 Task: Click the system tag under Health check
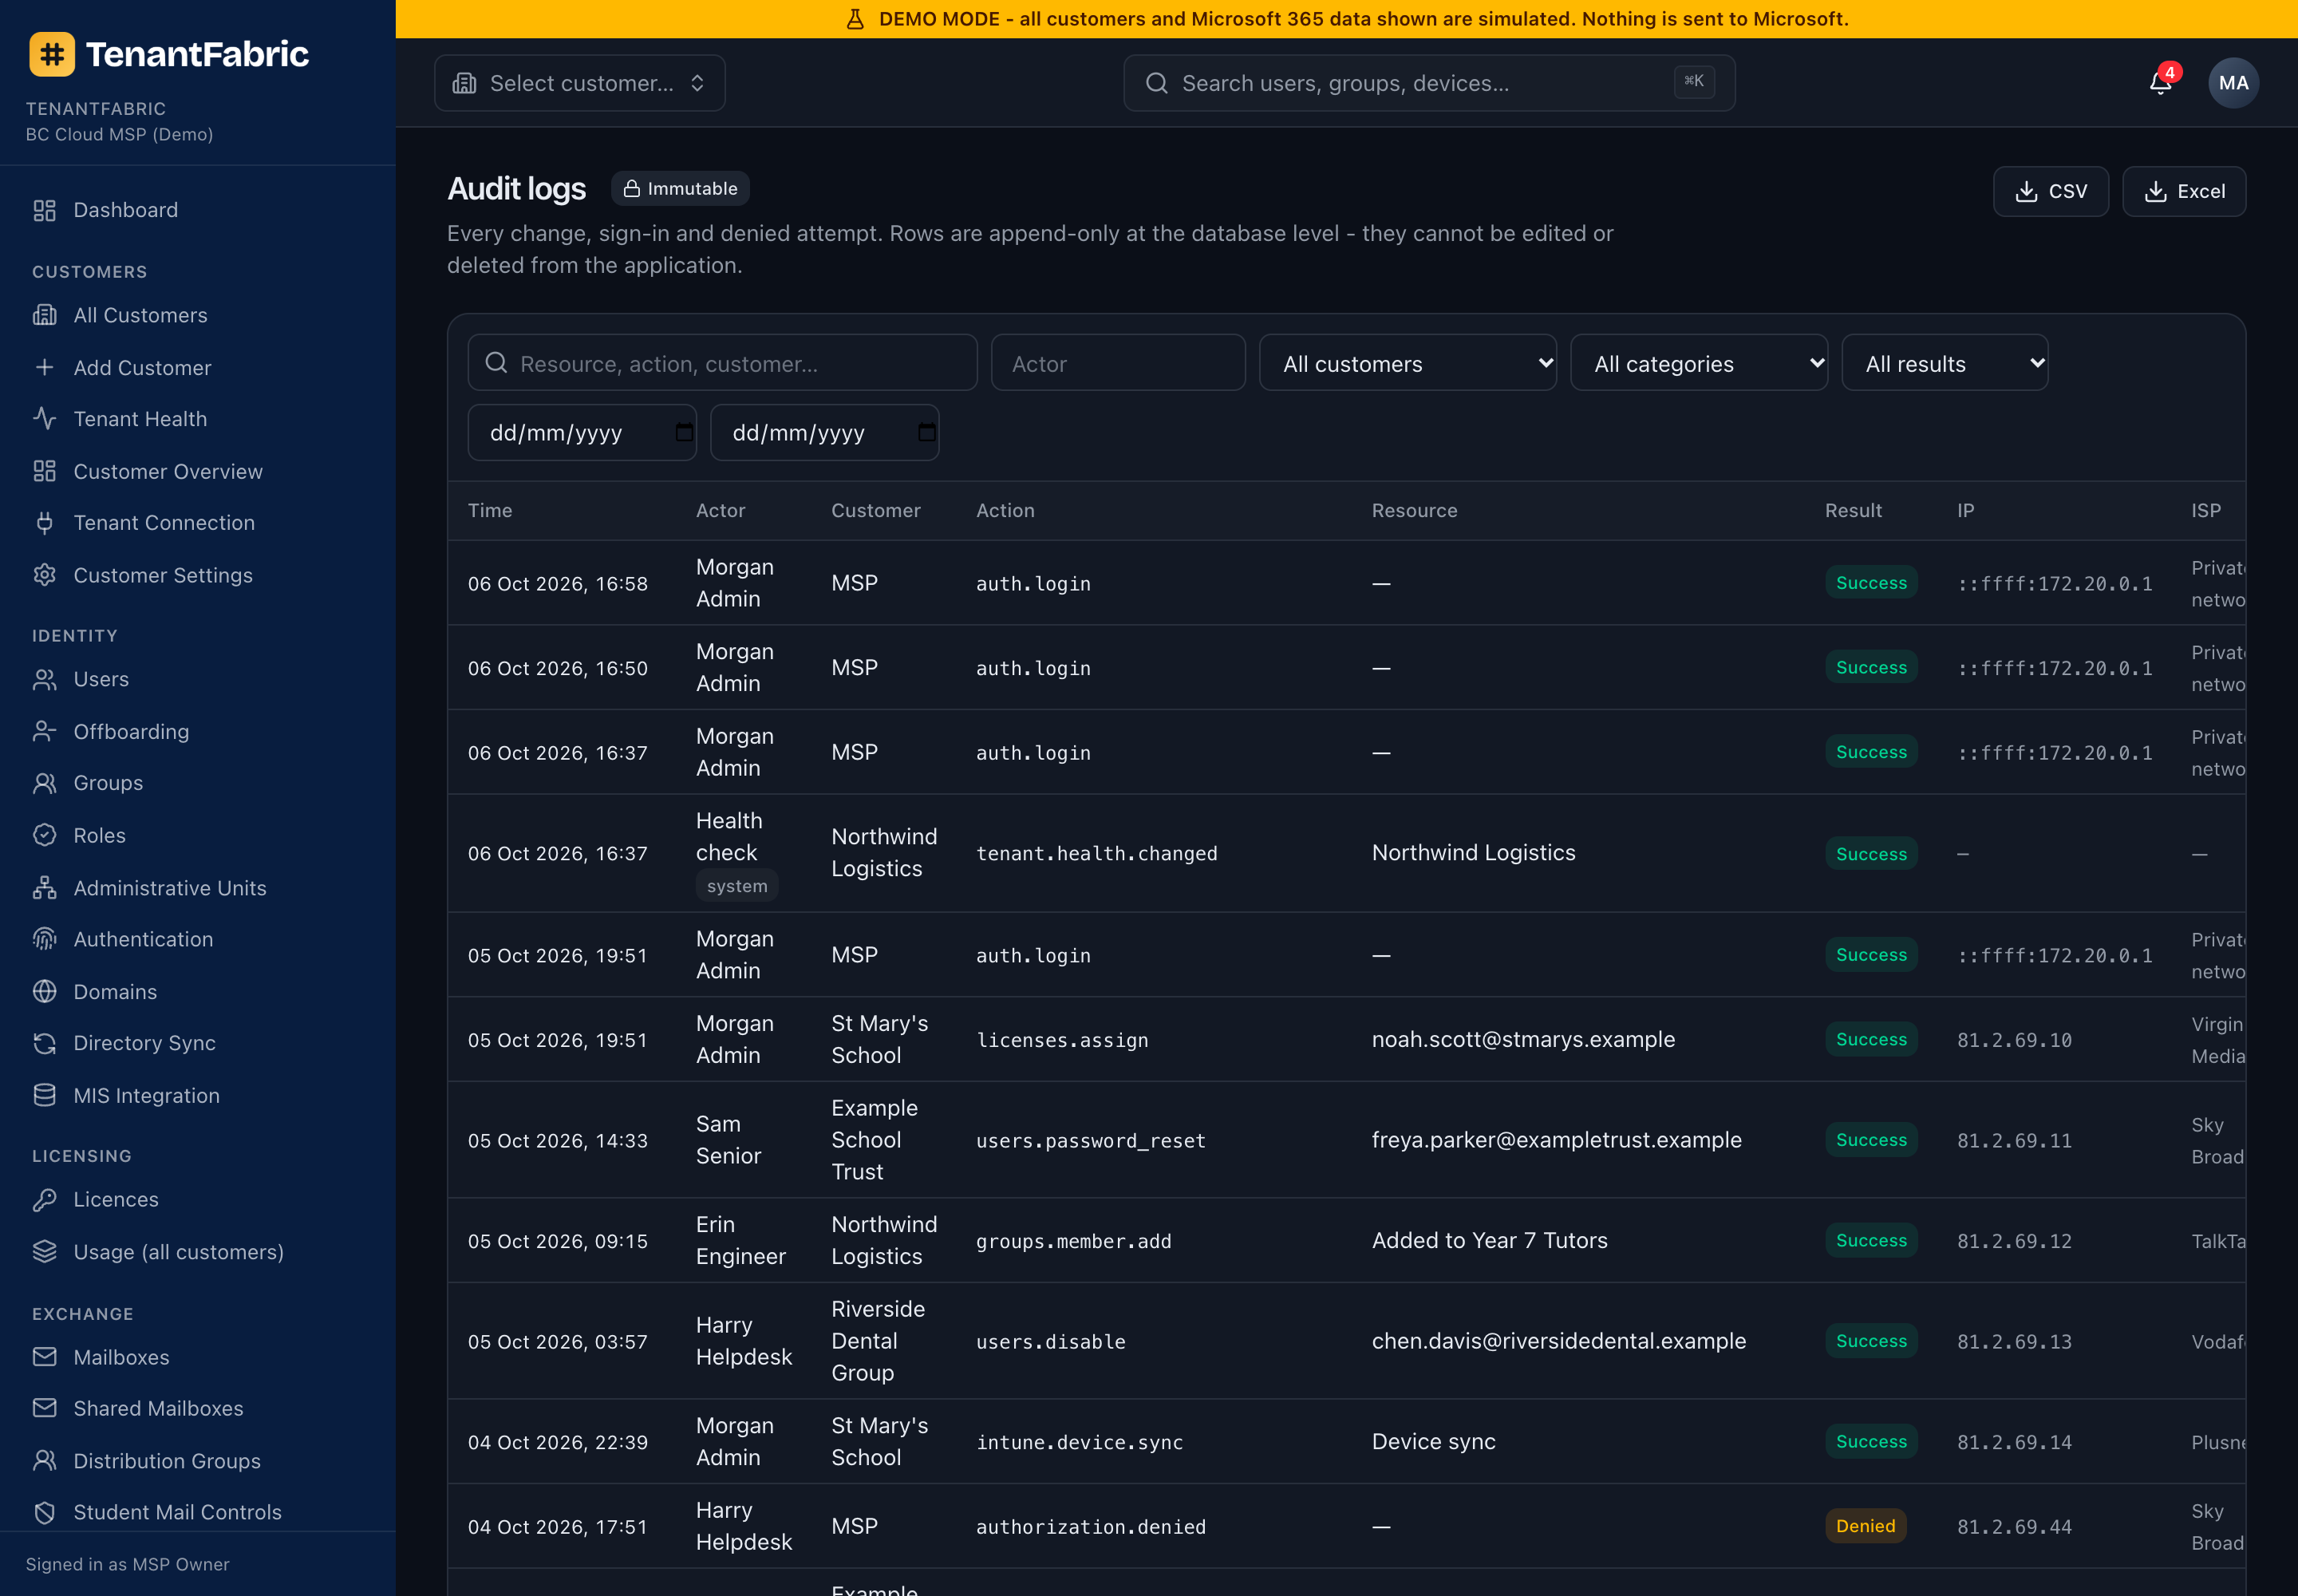[737, 886]
